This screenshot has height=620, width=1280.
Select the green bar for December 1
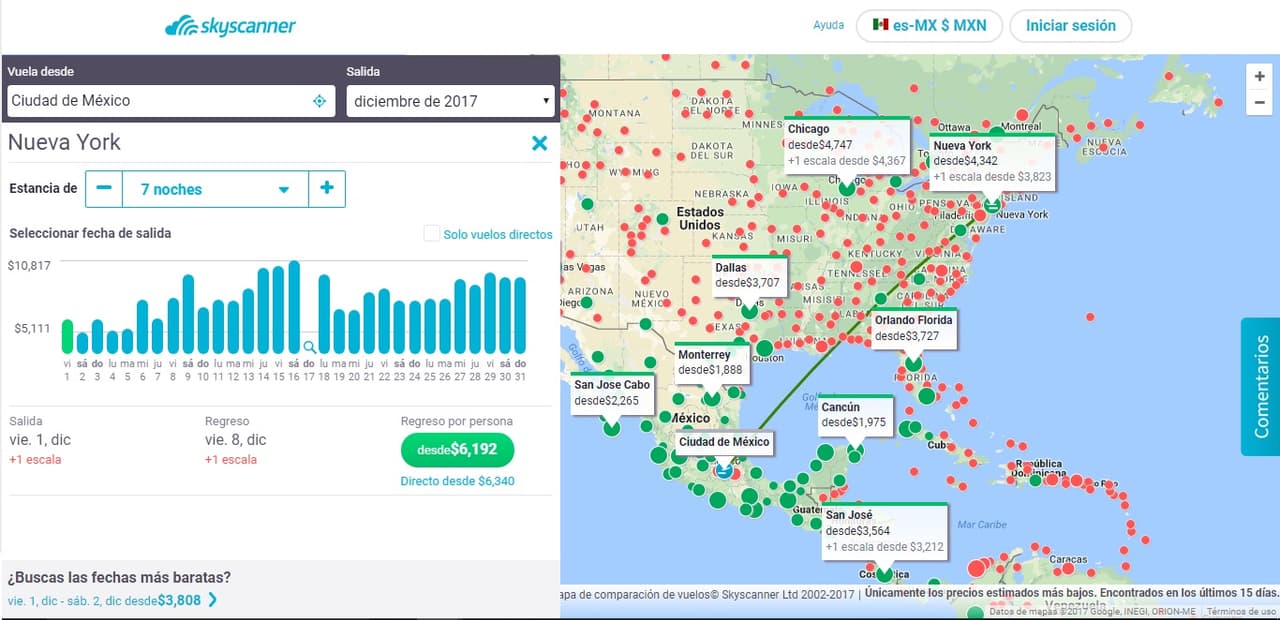pos(67,336)
